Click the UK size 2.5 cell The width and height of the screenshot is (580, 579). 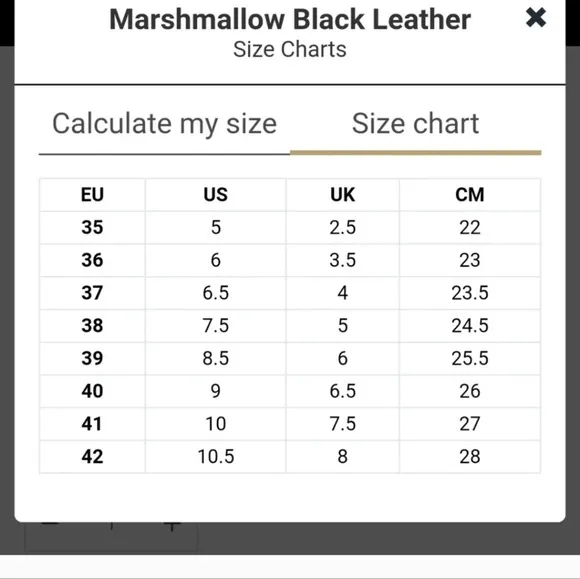pos(343,227)
